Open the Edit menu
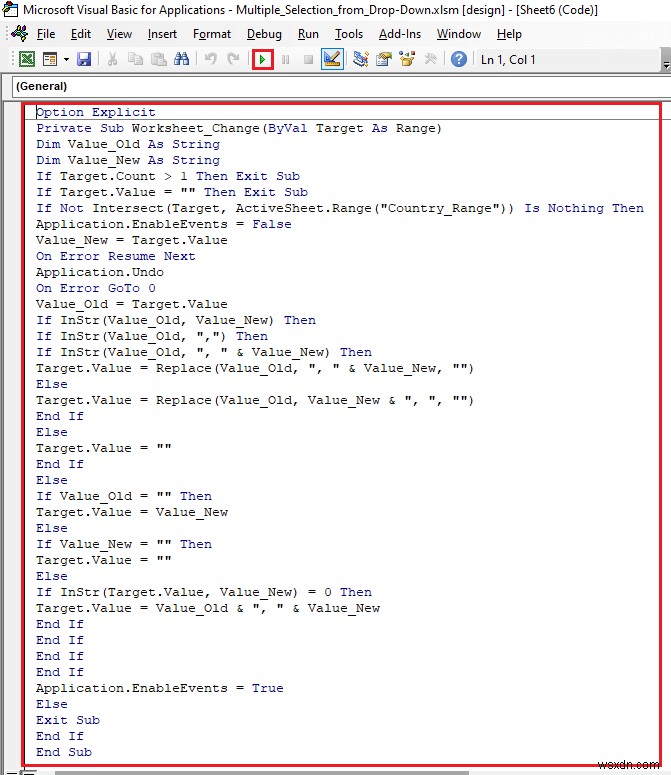 point(81,34)
